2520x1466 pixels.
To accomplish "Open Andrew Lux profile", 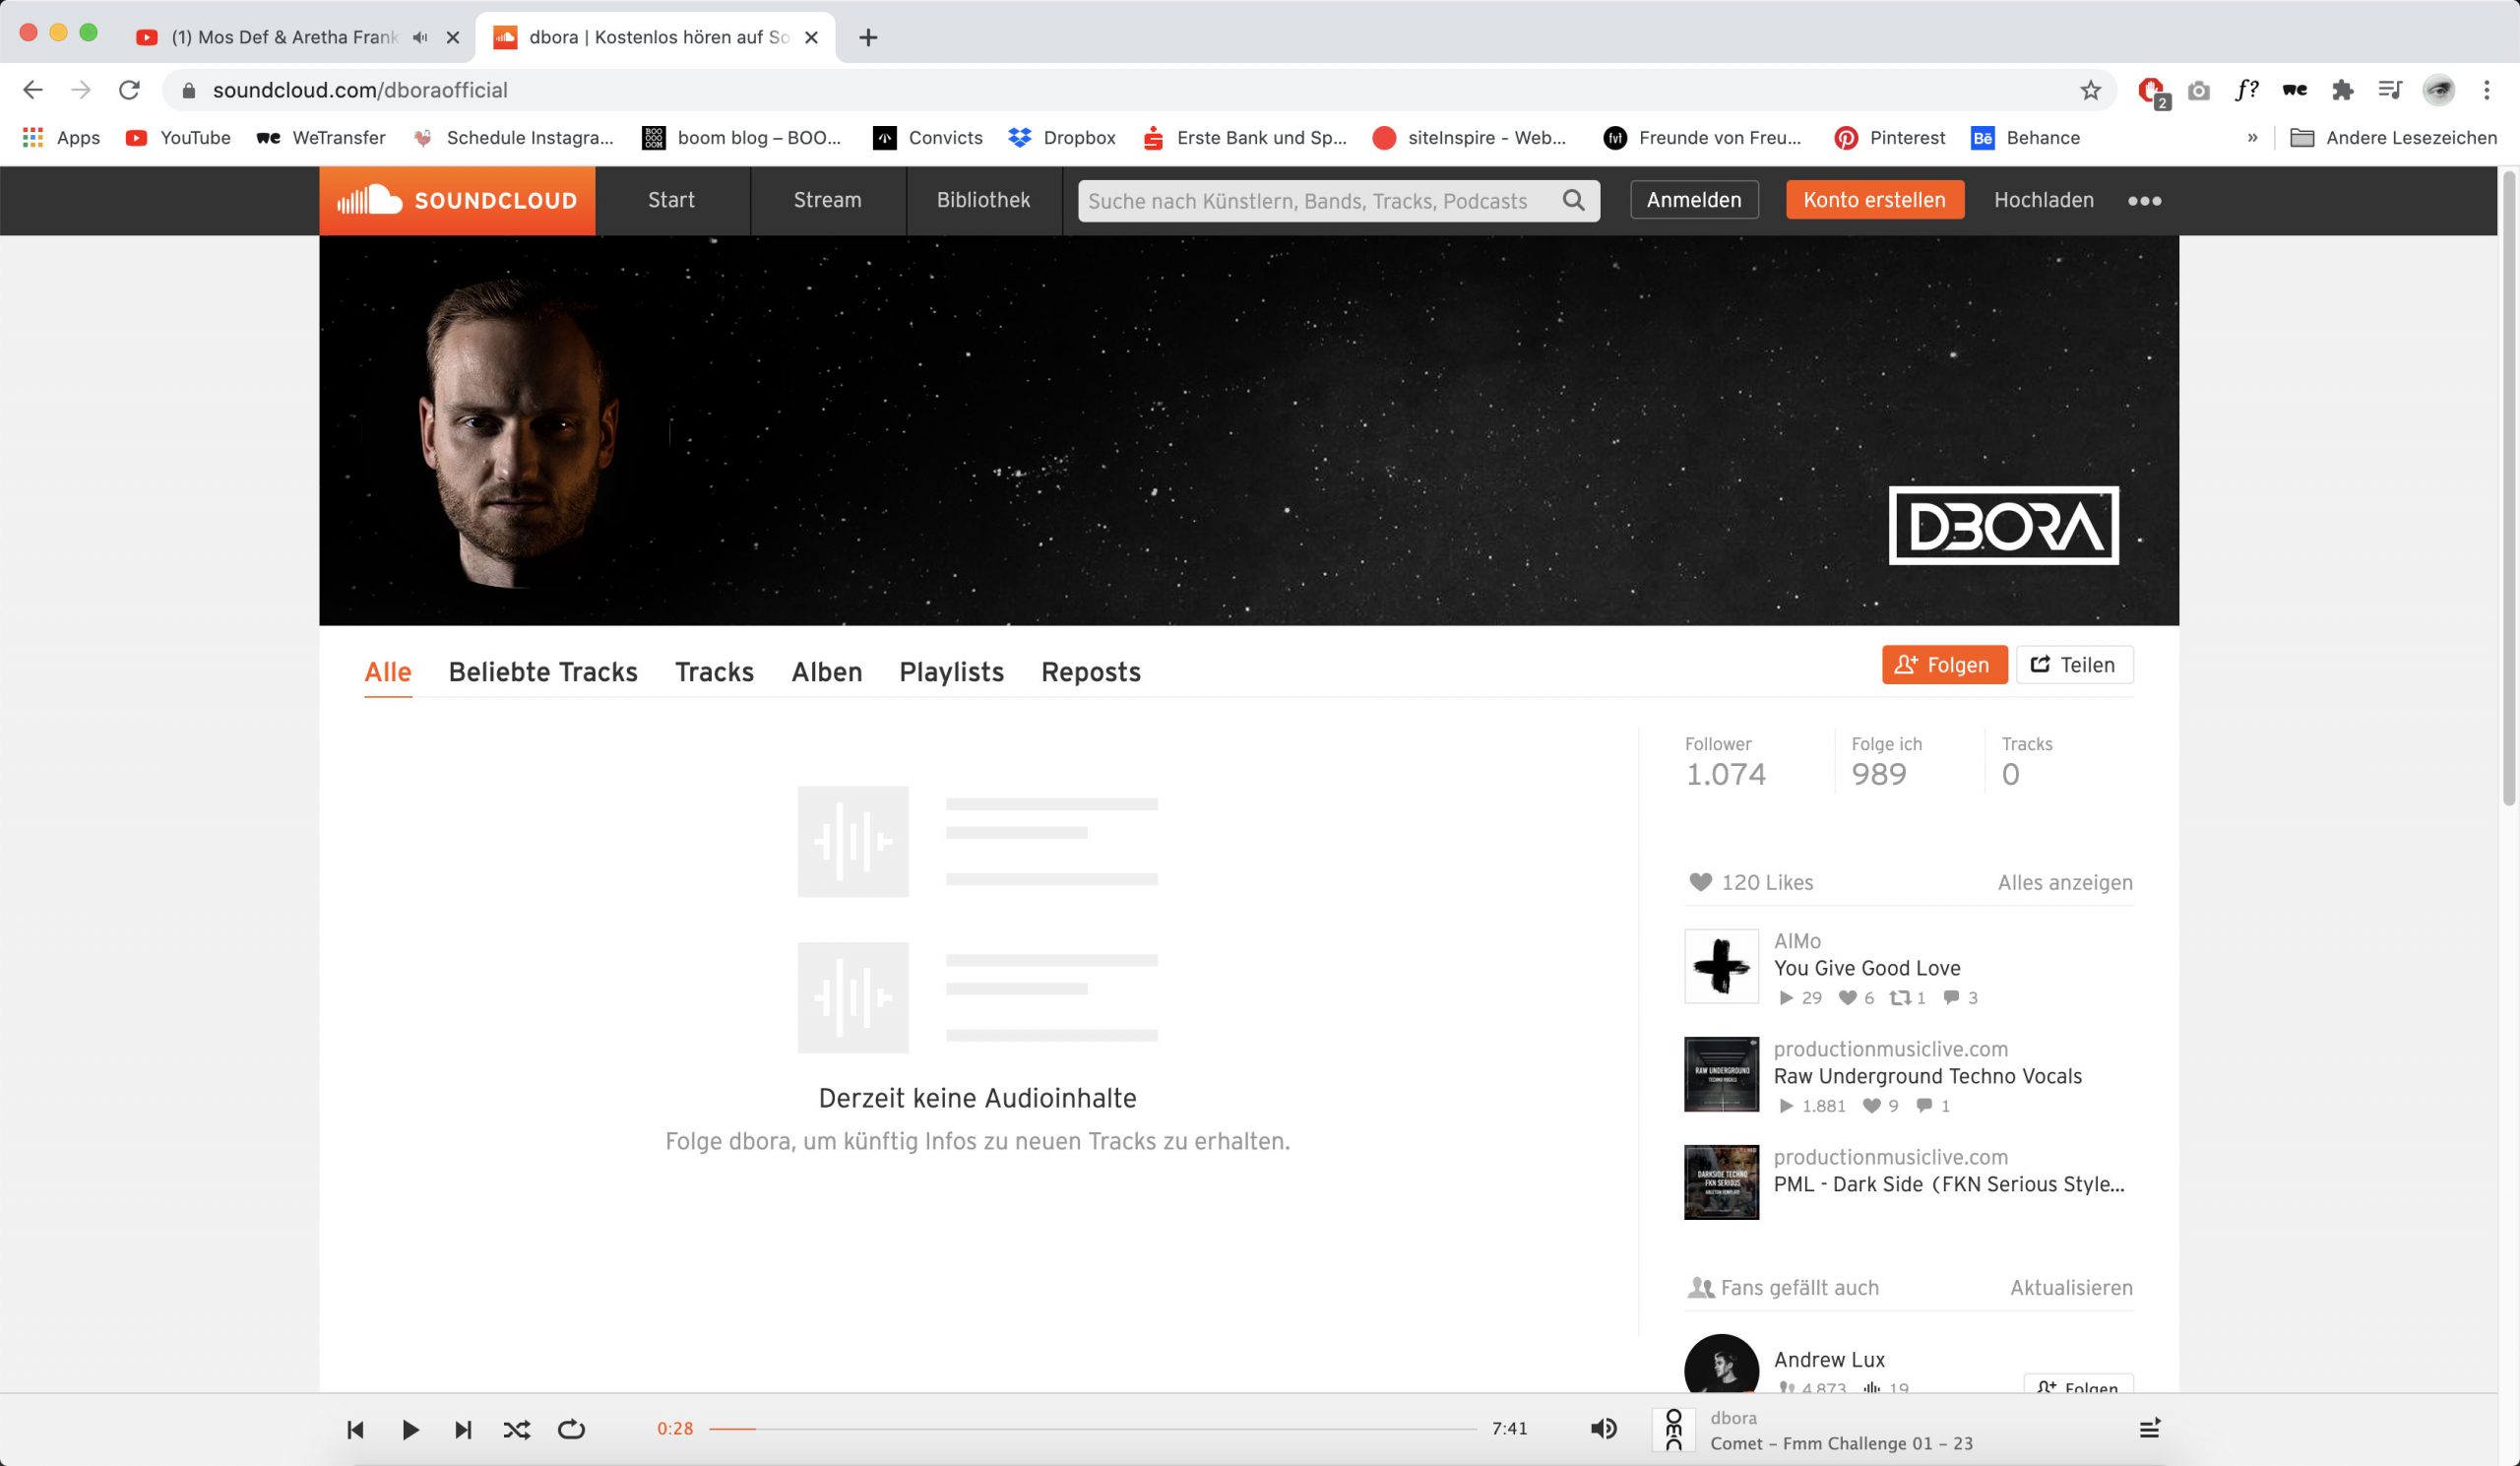I will [x=1829, y=1360].
